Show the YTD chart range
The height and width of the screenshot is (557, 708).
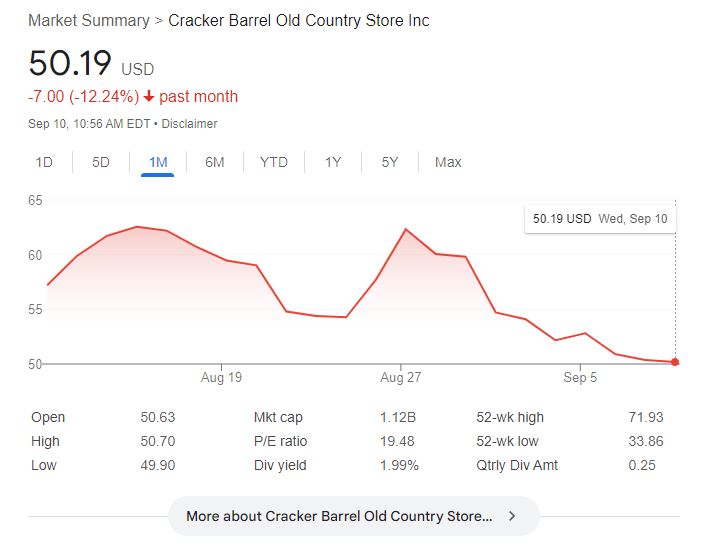pos(273,162)
